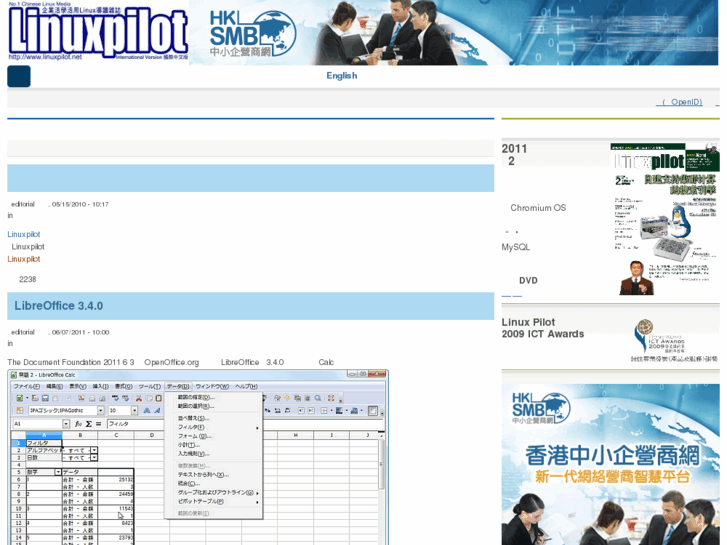Expand the ピボットテーブル submenu
This screenshot has width=727, height=545.
click(257, 502)
